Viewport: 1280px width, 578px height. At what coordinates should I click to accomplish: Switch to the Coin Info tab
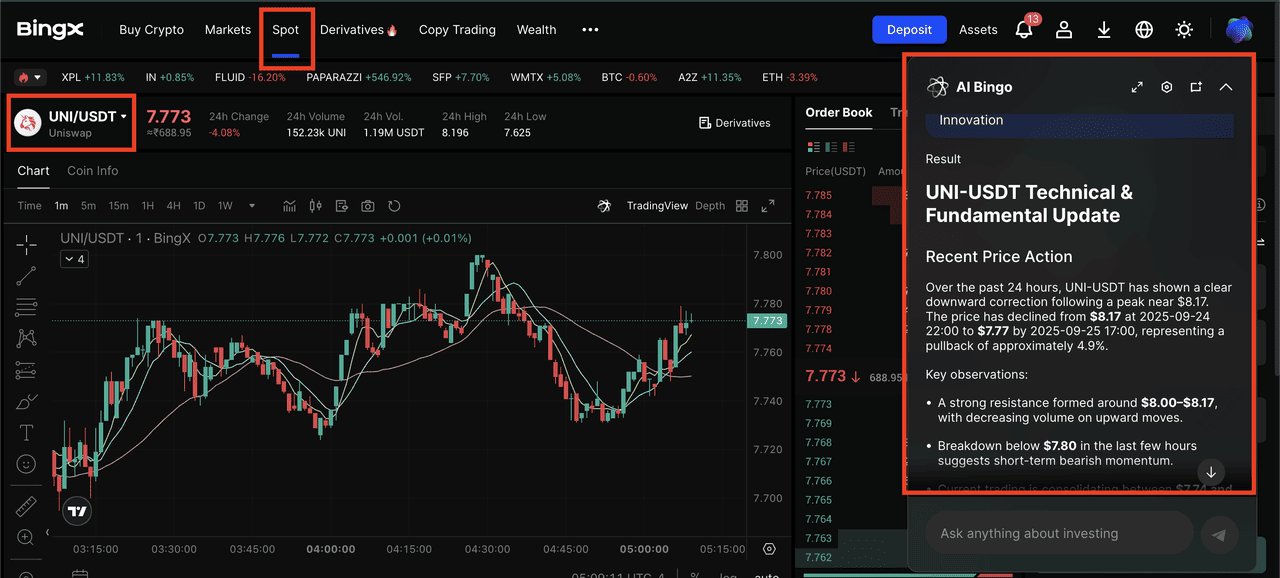click(x=93, y=171)
